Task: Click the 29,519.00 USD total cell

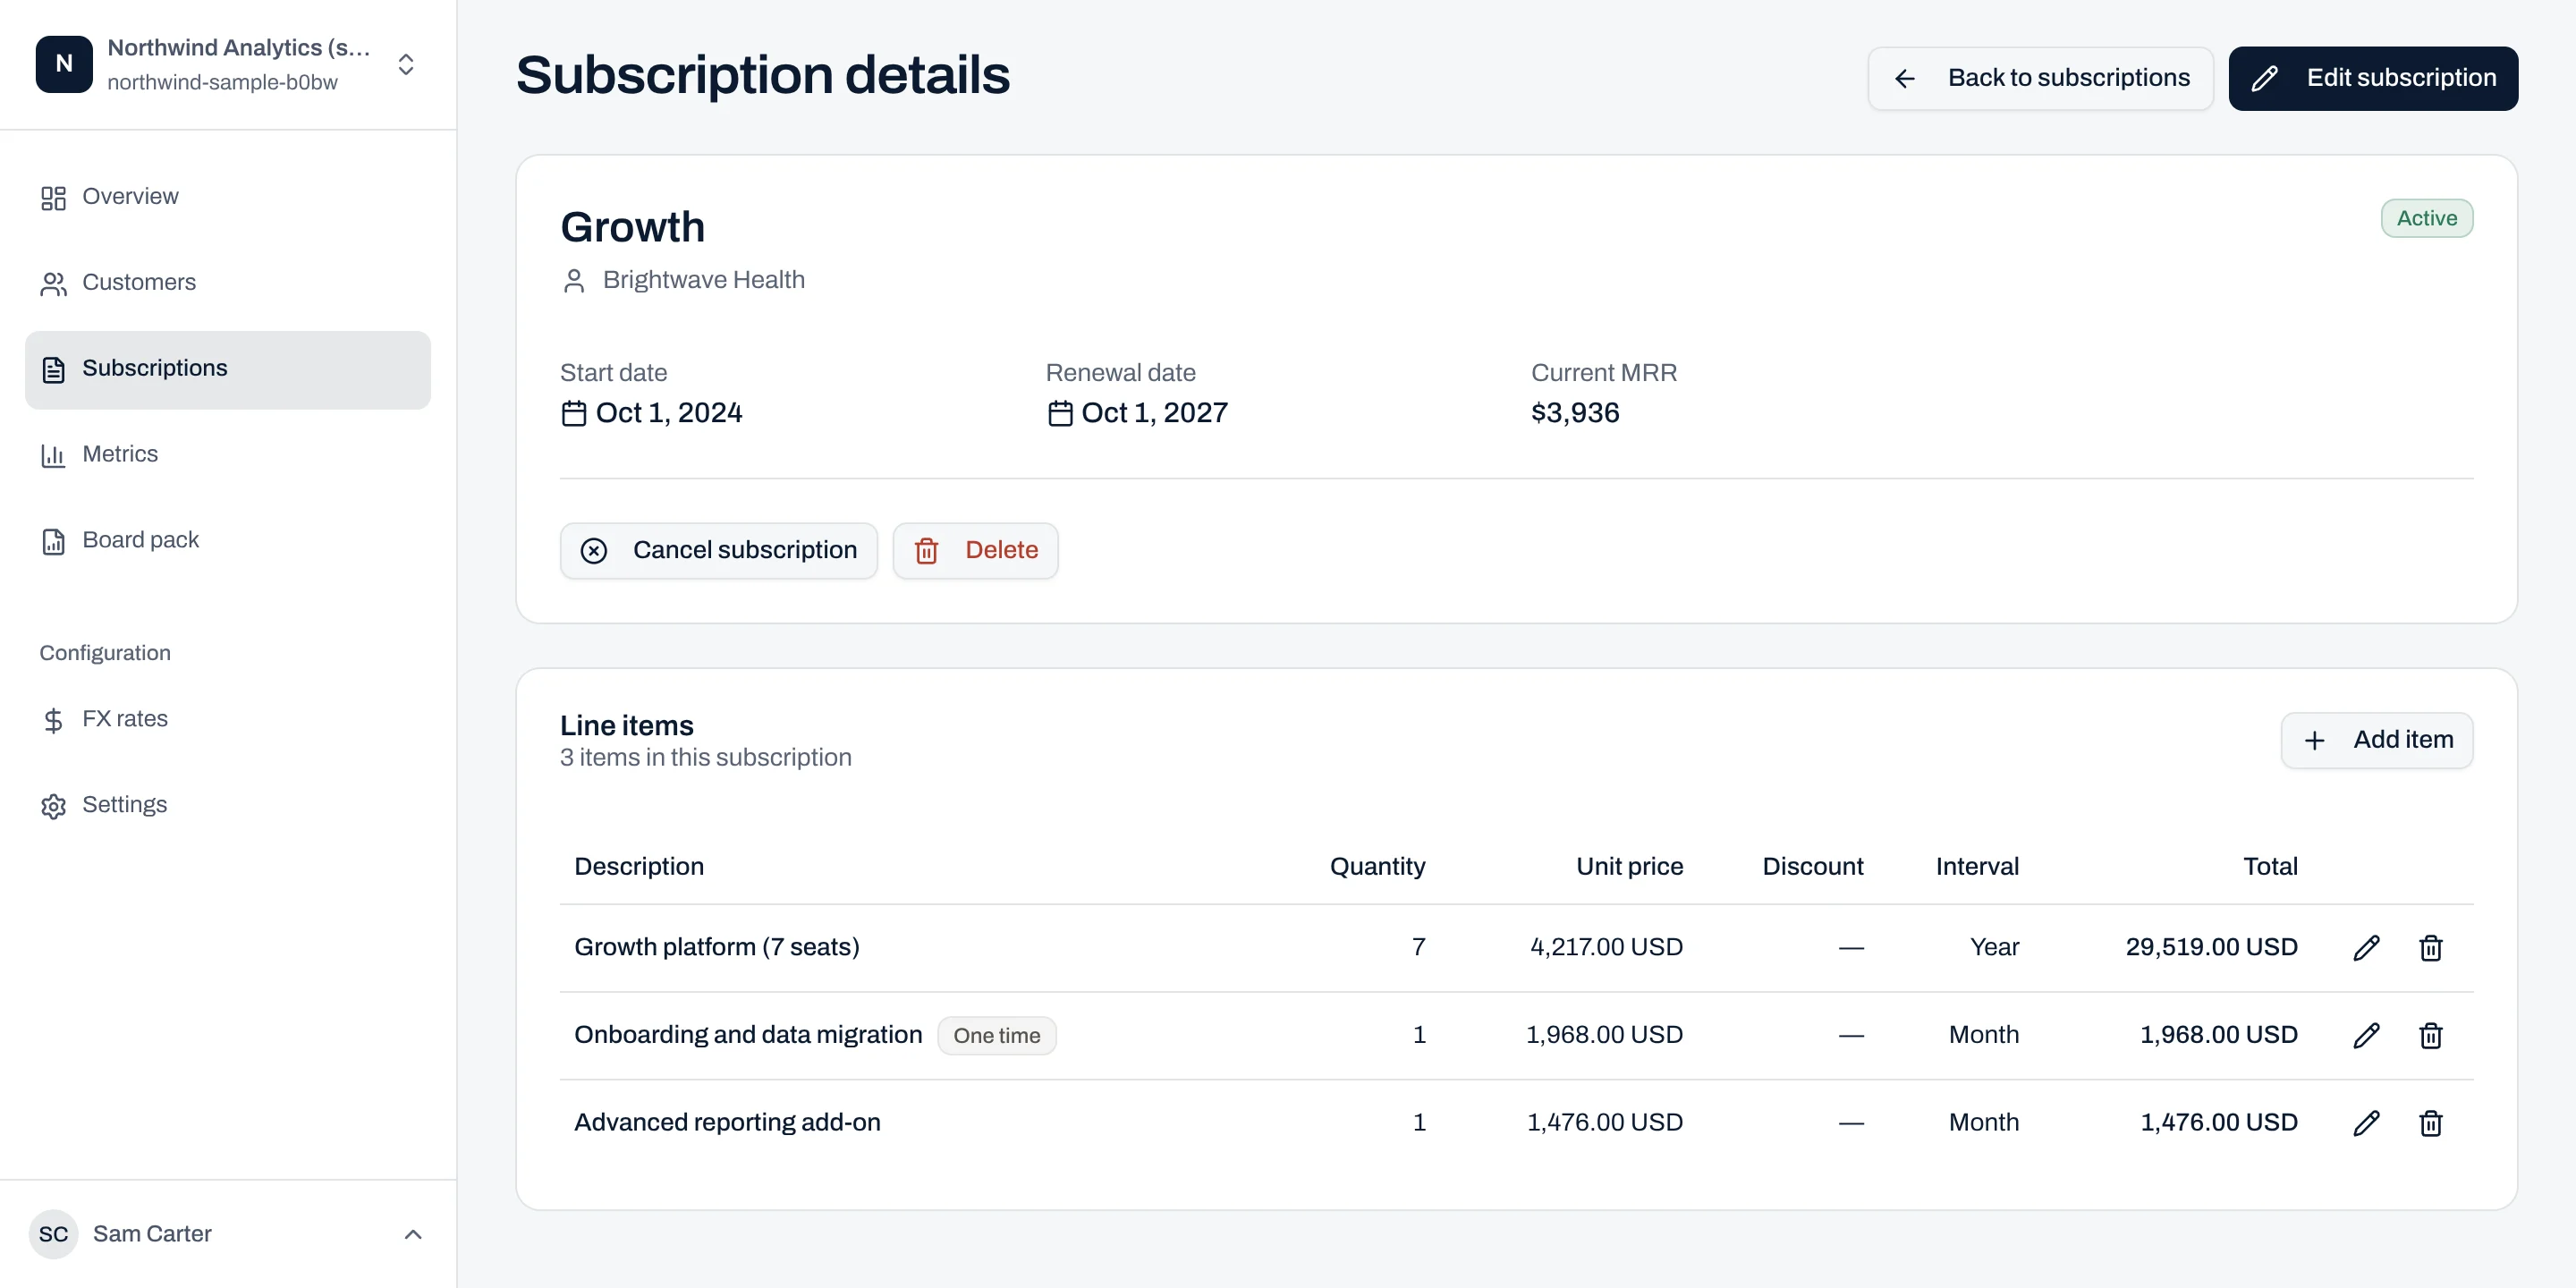Action: coord(2211,947)
